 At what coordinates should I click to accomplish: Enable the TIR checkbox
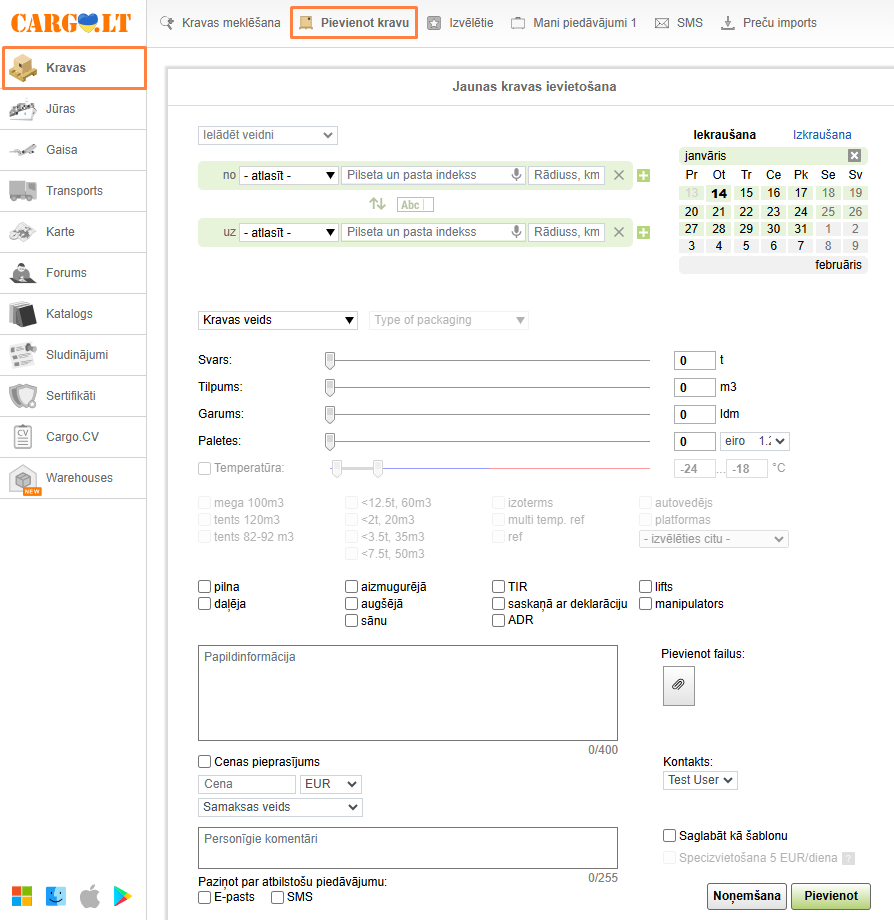(499, 587)
